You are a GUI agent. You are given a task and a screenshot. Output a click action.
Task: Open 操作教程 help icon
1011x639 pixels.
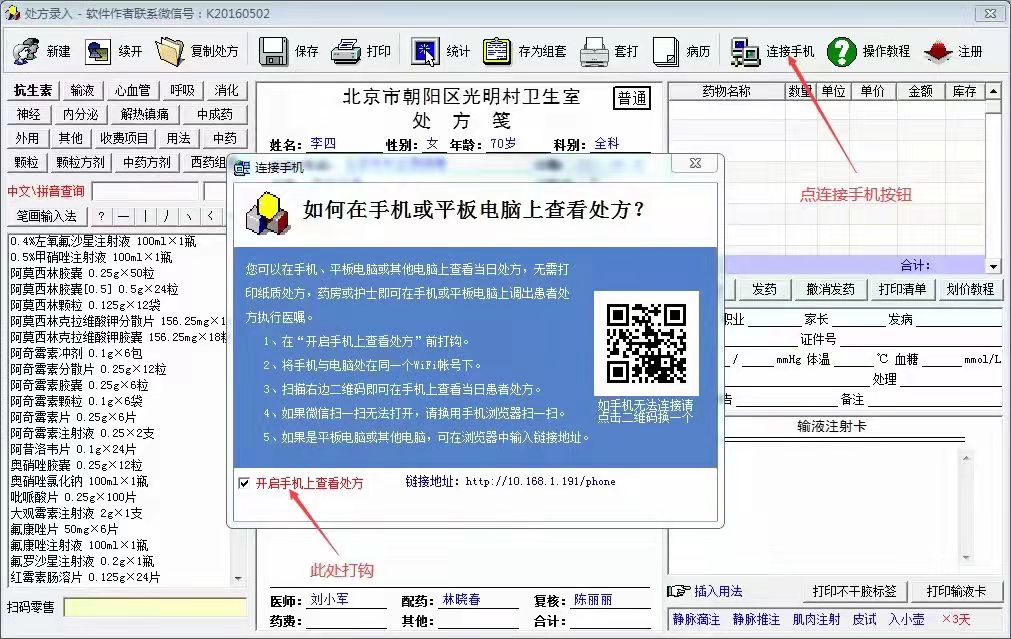(x=842, y=51)
